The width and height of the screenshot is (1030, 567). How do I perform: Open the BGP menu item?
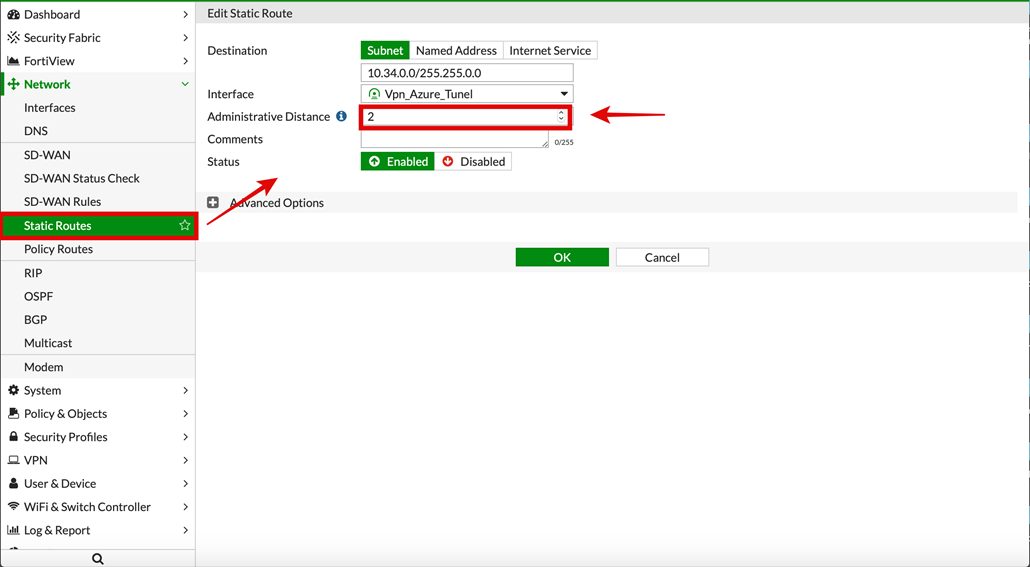tap(99, 319)
